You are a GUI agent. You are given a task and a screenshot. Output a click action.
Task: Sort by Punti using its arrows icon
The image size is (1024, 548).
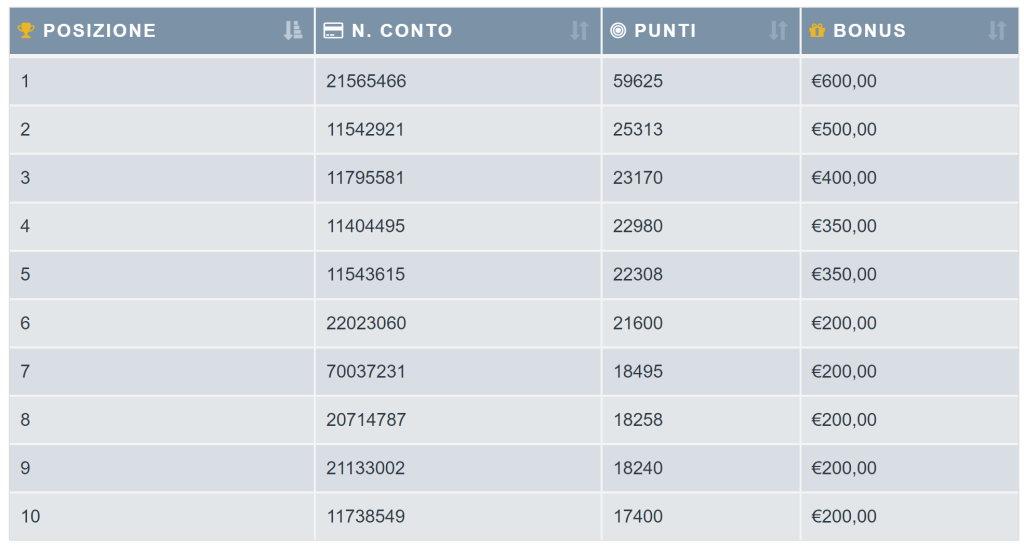778,30
